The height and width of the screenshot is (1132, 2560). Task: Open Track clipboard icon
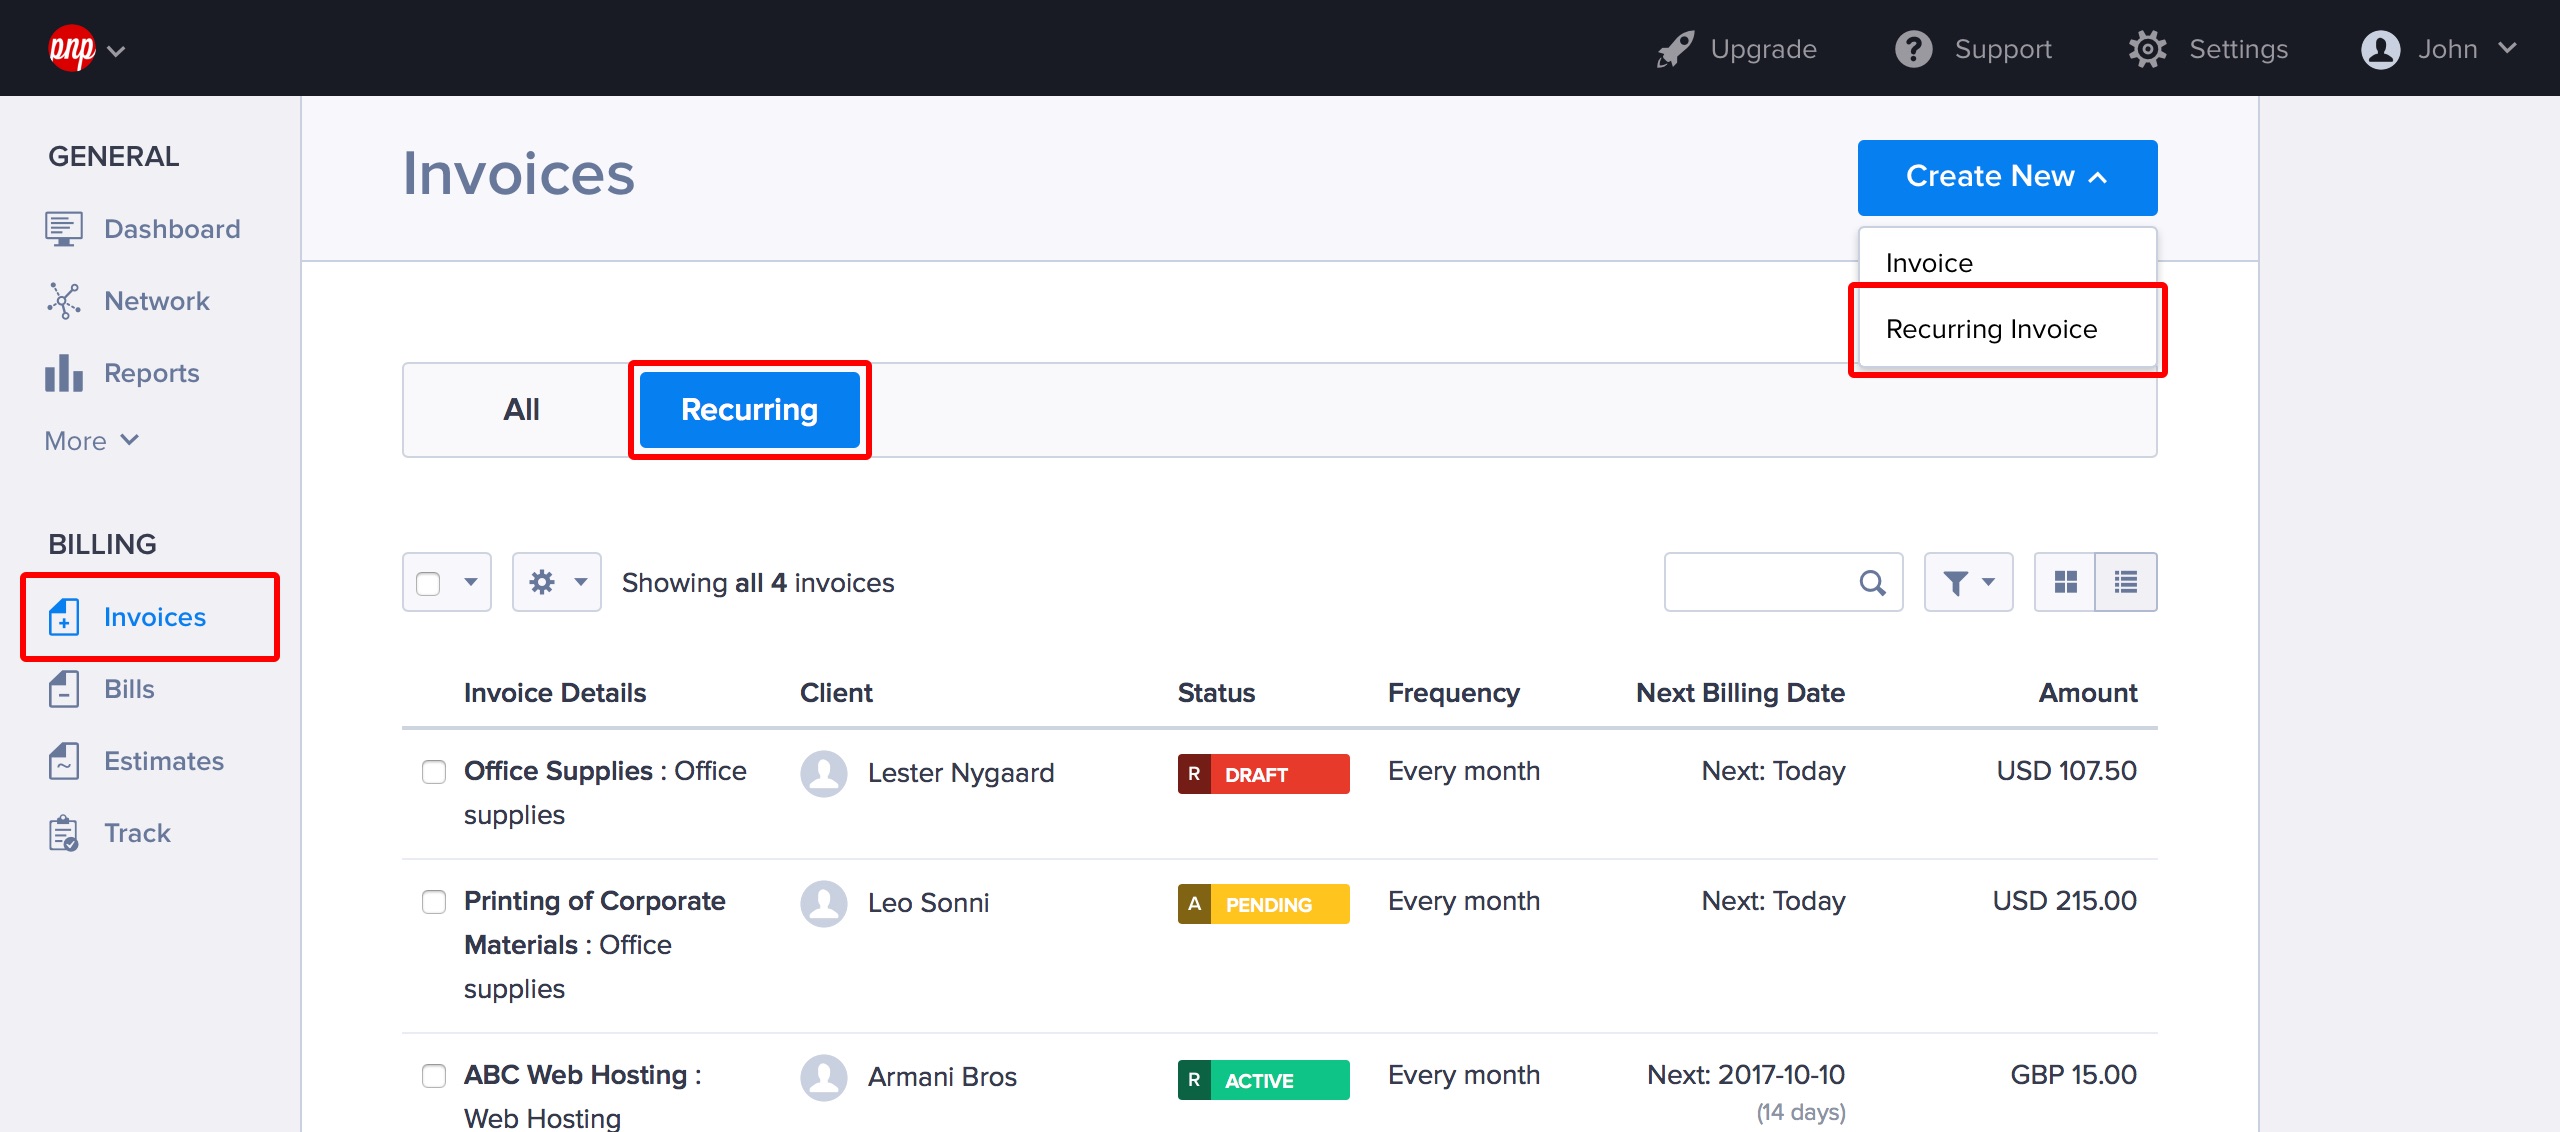point(63,833)
